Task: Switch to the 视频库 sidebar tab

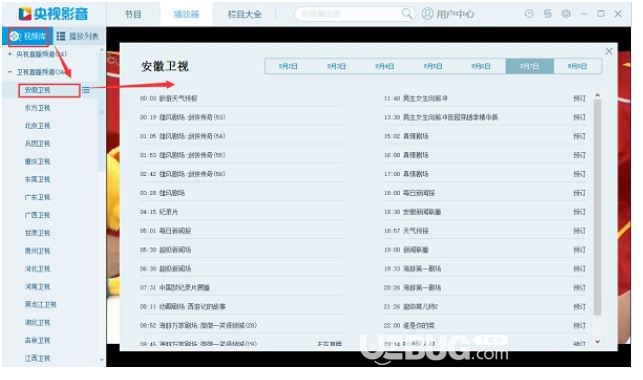Action: point(28,36)
